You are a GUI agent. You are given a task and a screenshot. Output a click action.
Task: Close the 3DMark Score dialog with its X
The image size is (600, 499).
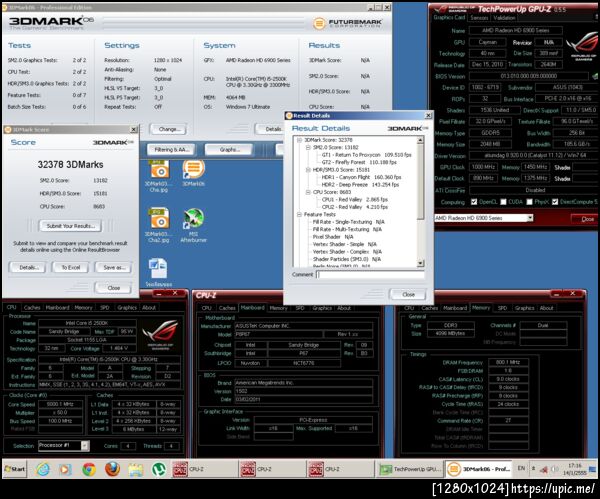pyautogui.click(x=134, y=130)
